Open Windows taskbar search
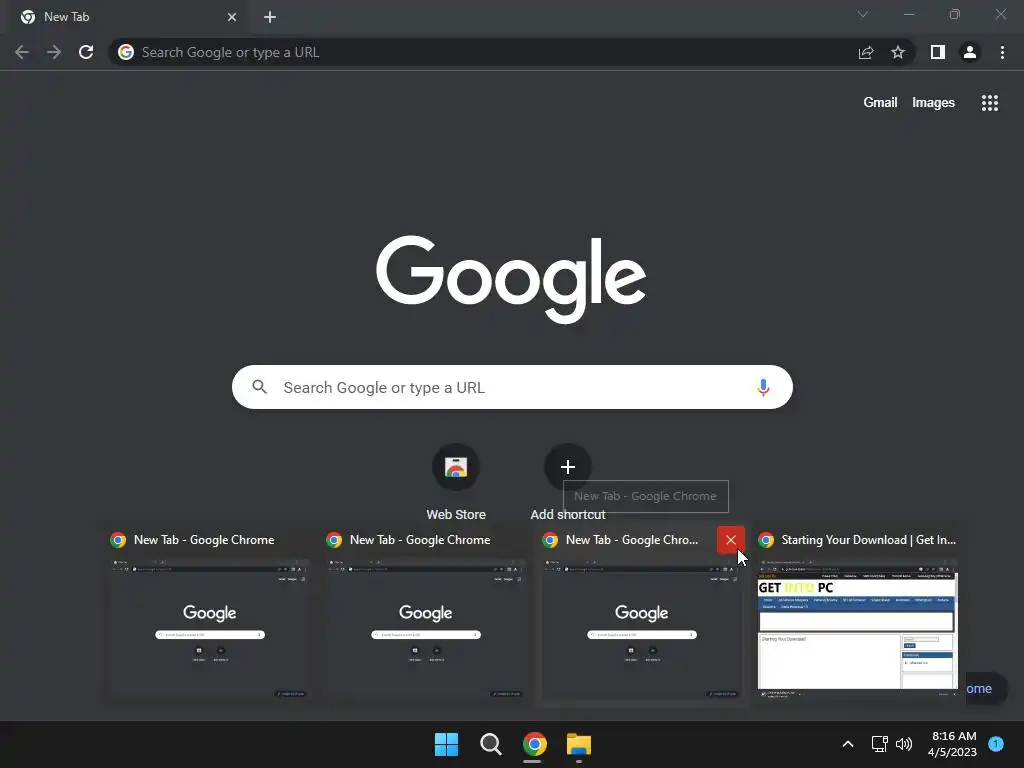 coord(490,744)
